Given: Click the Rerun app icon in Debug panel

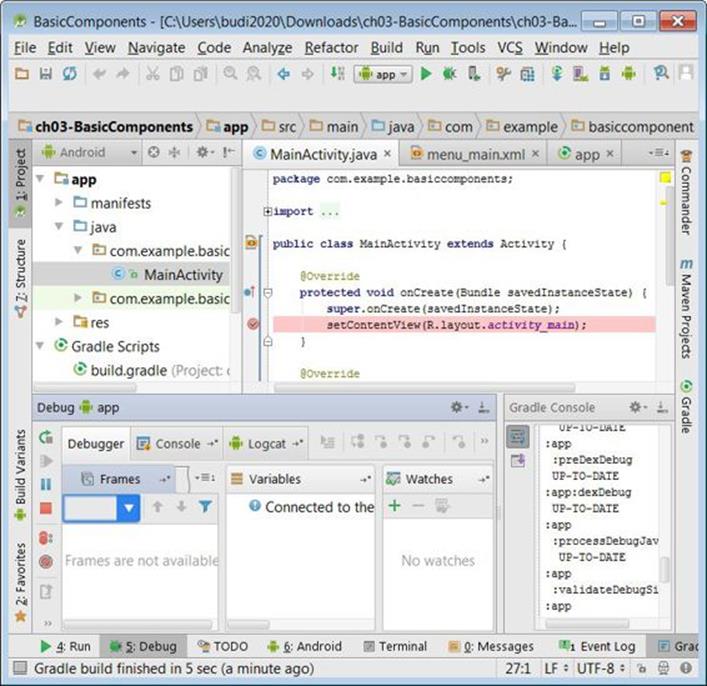Looking at the screenshot, I should (46, 437).
